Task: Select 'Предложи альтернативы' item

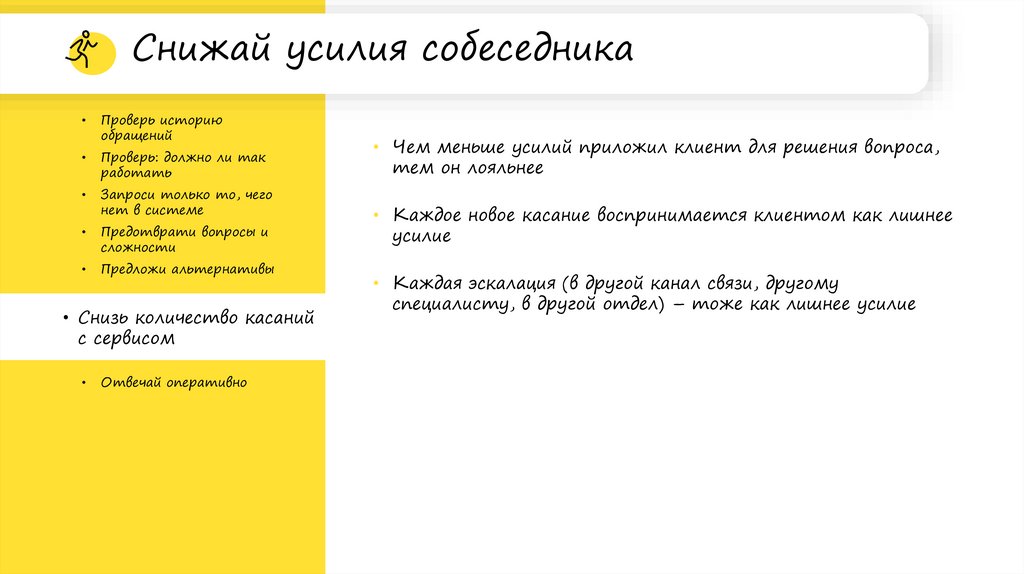Action: pos(187,269)
